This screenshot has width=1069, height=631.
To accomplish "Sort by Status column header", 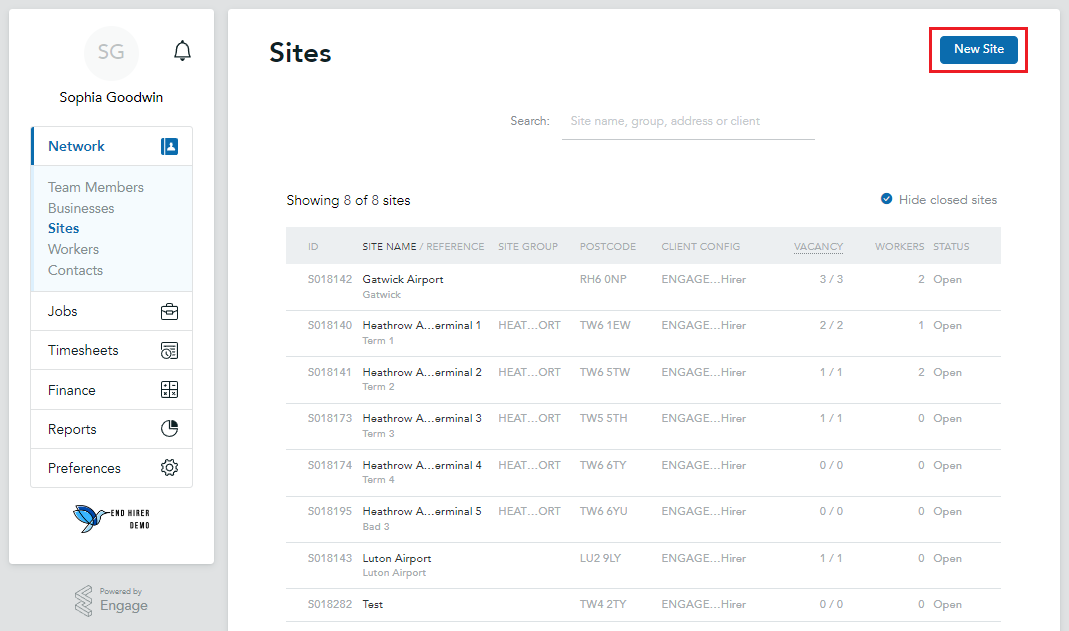I will [951, 247].
